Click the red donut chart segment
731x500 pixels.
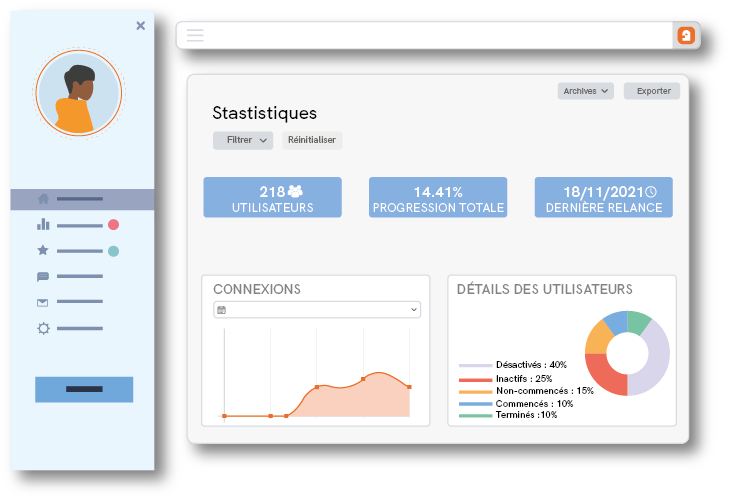coord(605,375)
